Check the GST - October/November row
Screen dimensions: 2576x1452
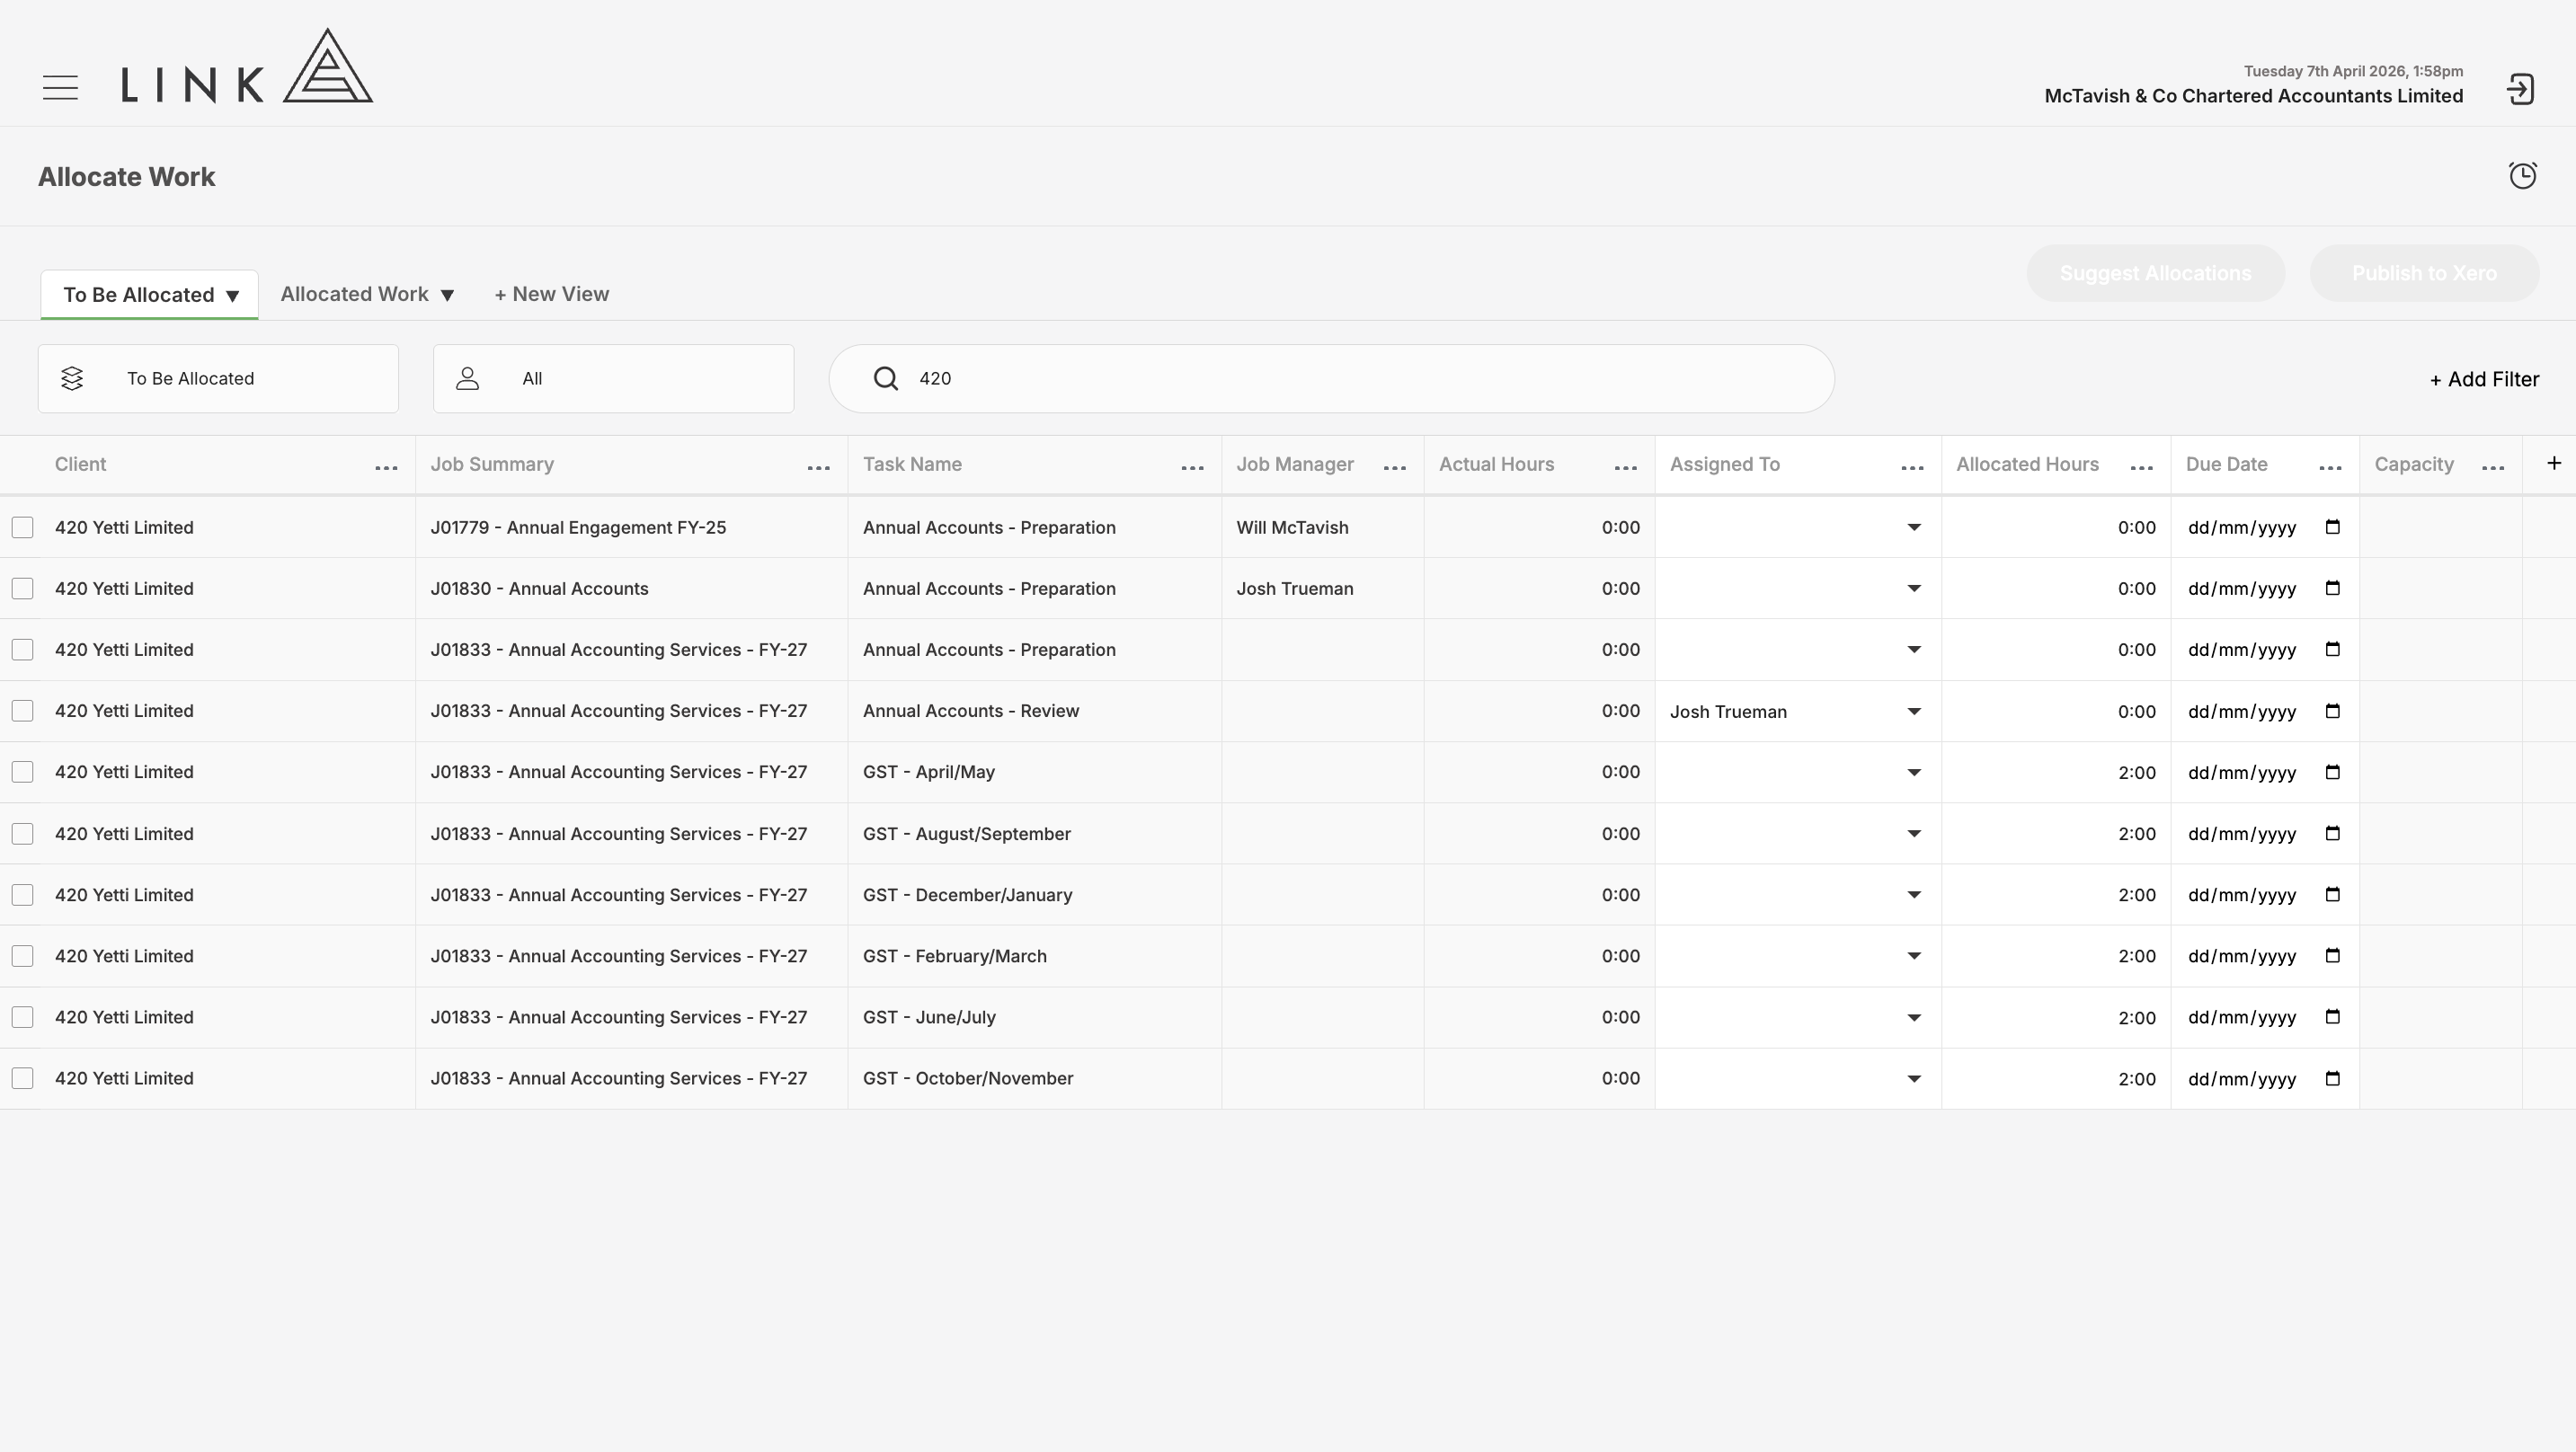click(x=23, y=1078)
